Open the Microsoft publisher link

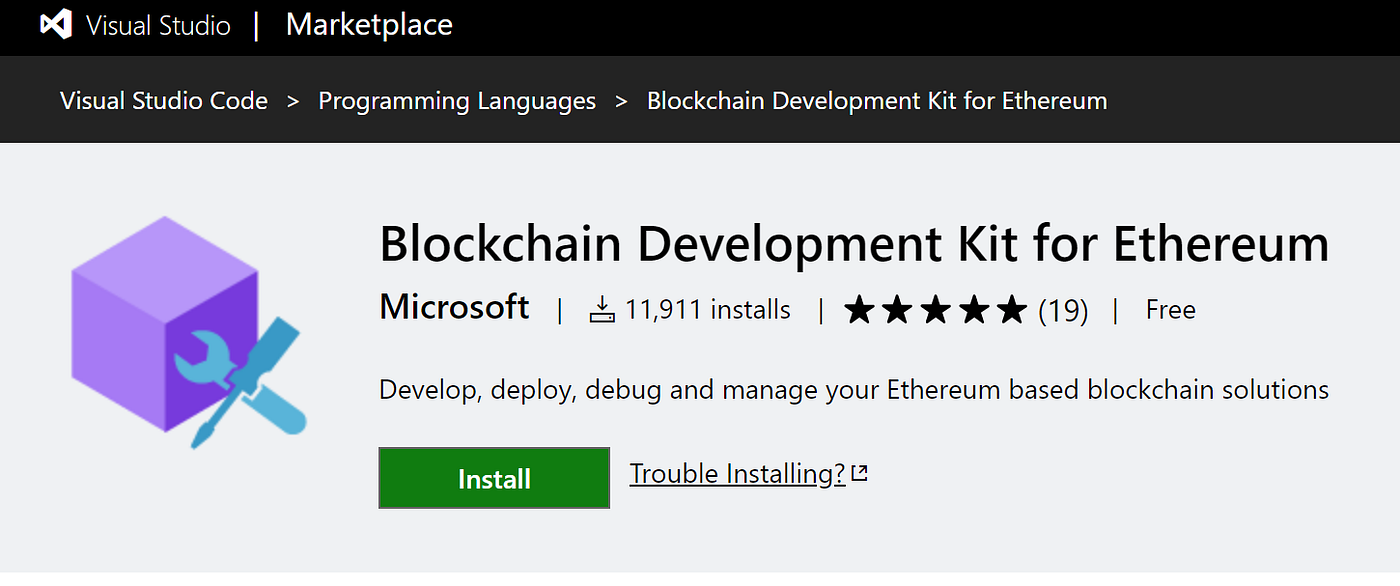click(454, 307)
